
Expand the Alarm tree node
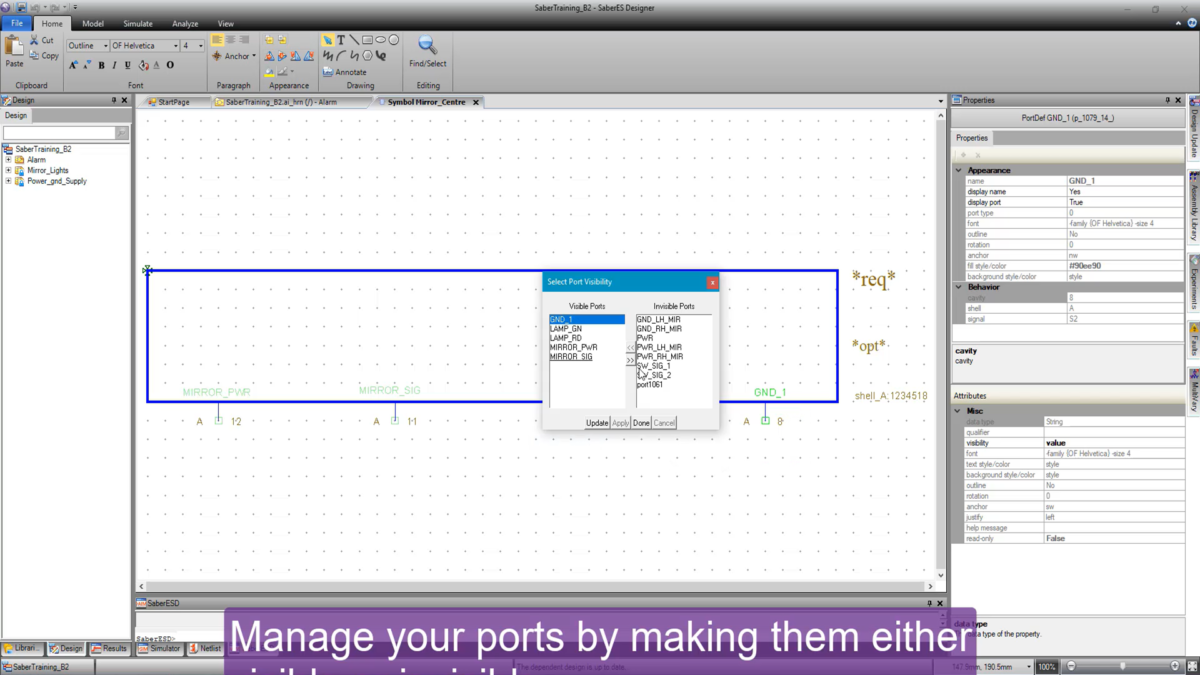(9, 160)
